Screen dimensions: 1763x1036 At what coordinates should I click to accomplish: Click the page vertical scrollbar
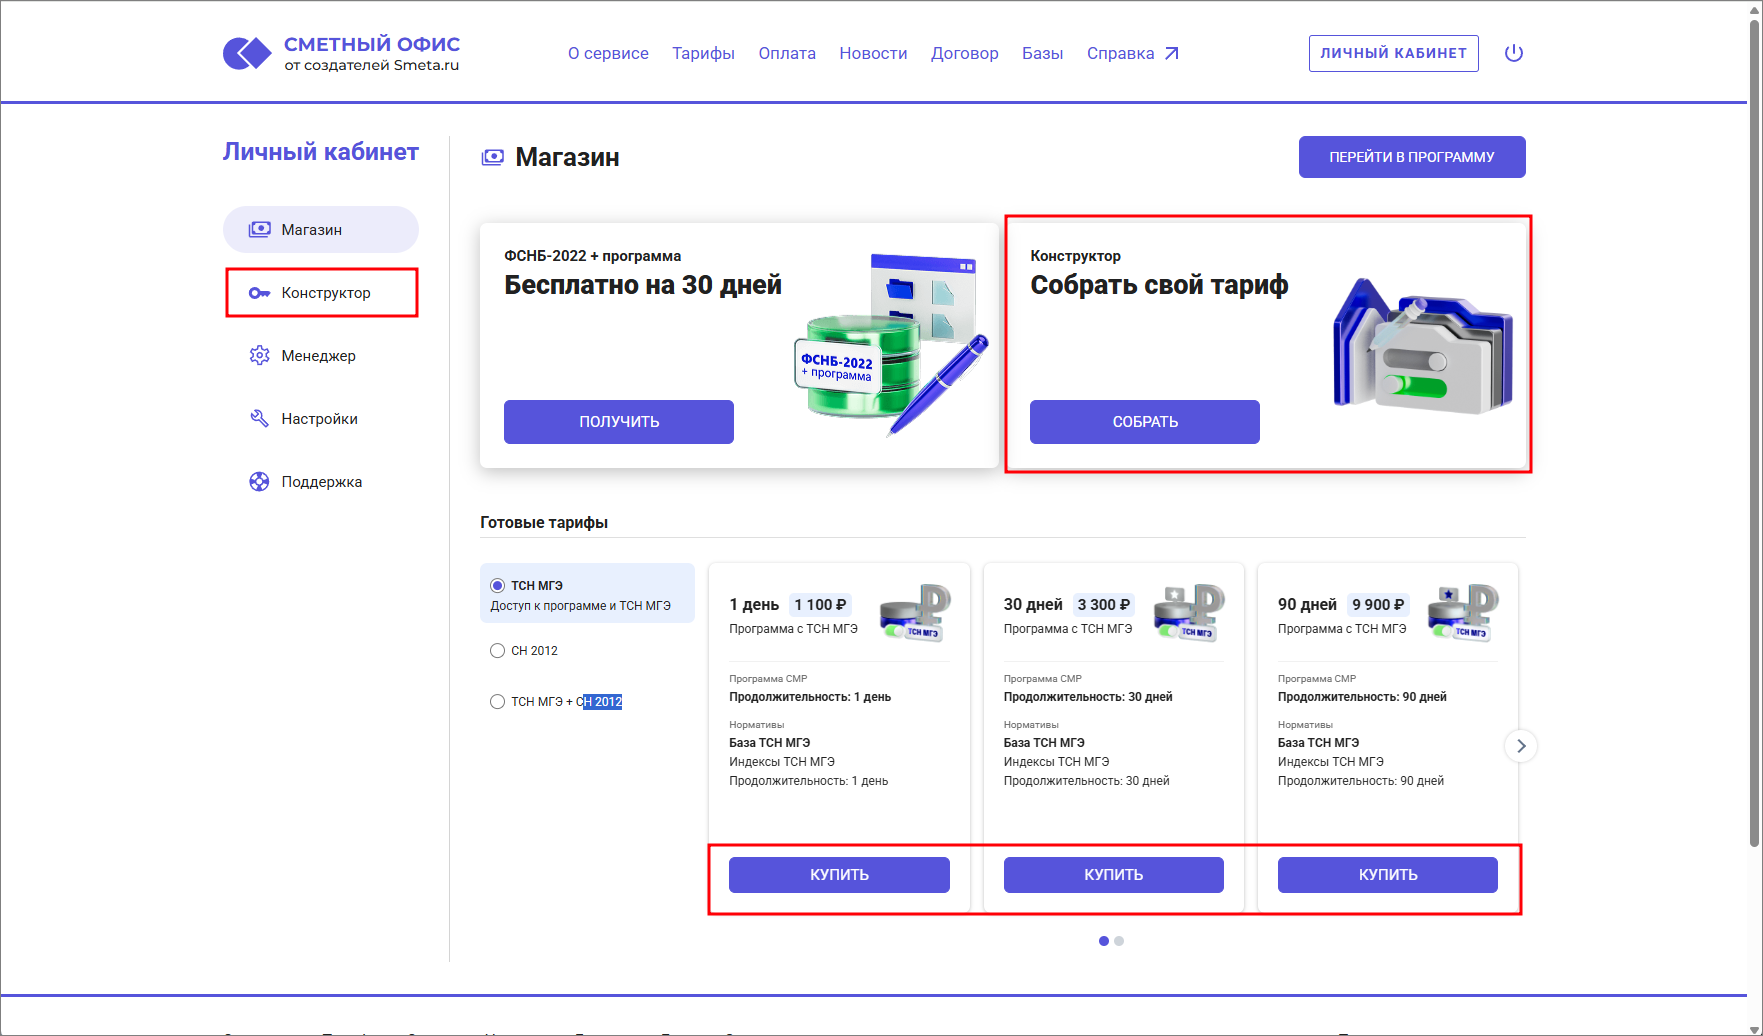[1754, 430]
